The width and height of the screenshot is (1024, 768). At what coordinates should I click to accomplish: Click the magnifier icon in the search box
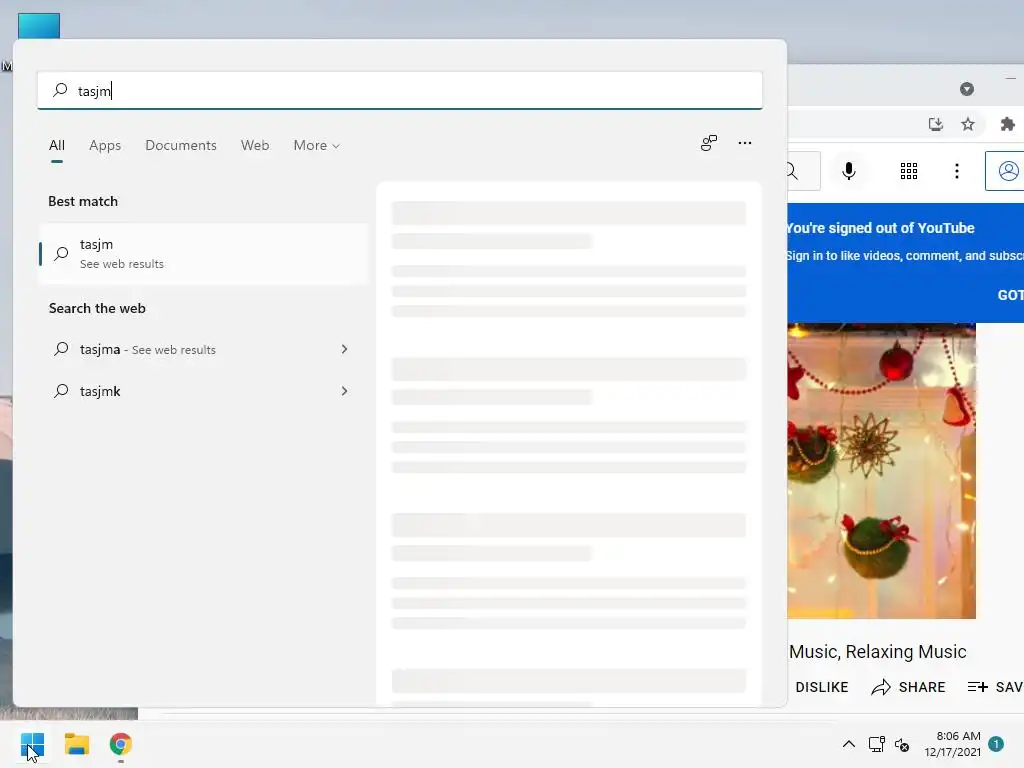60,89
